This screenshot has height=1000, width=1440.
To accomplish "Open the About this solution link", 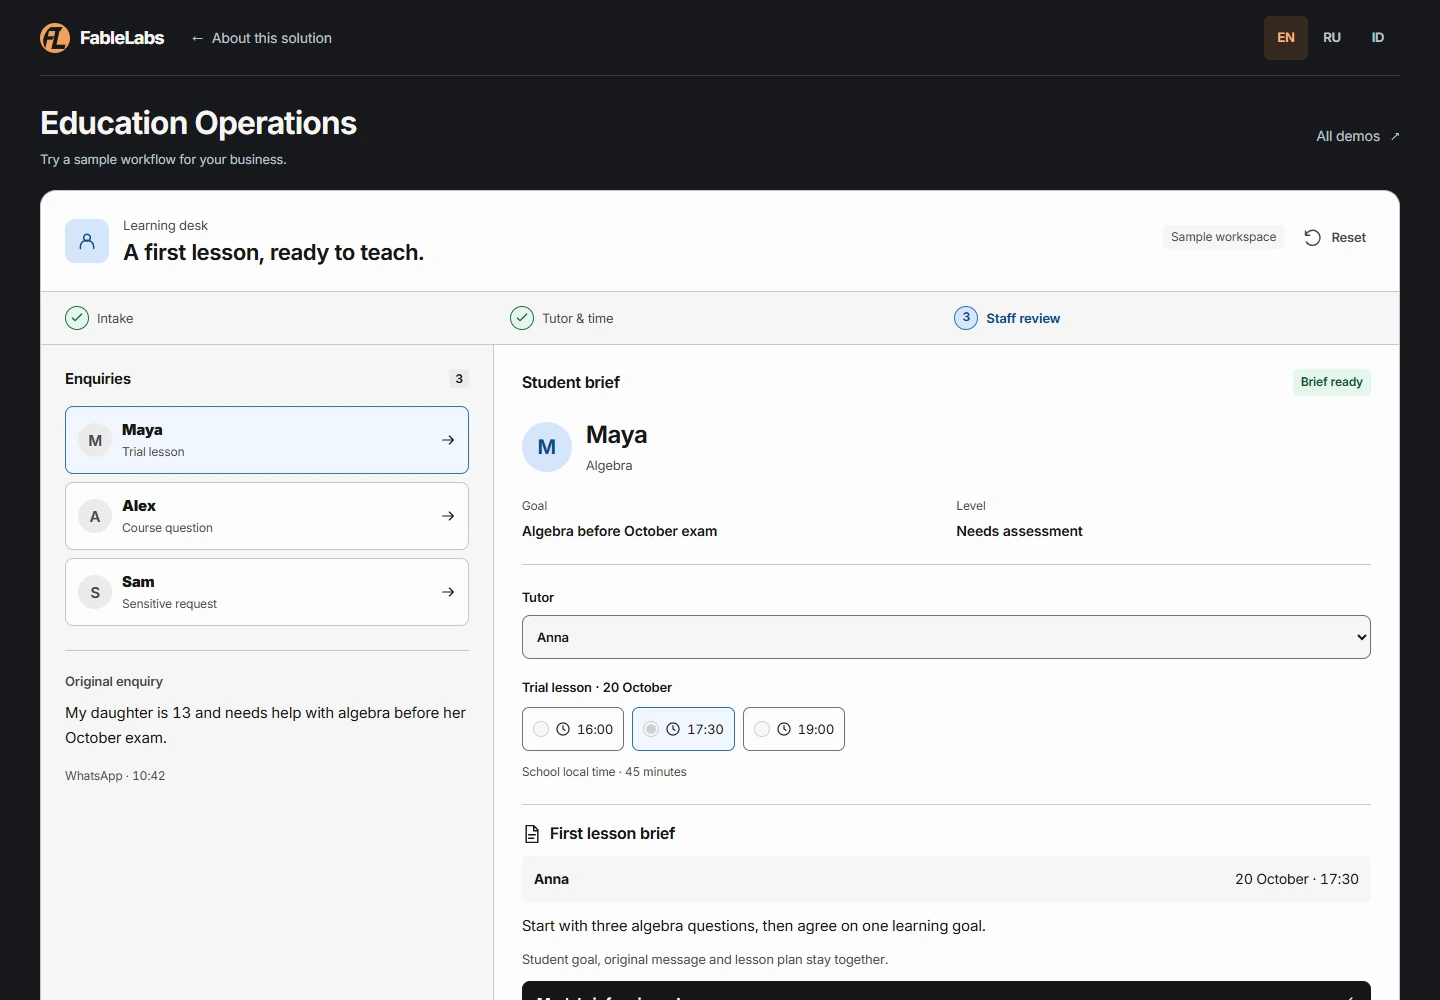I will [261, 38].
